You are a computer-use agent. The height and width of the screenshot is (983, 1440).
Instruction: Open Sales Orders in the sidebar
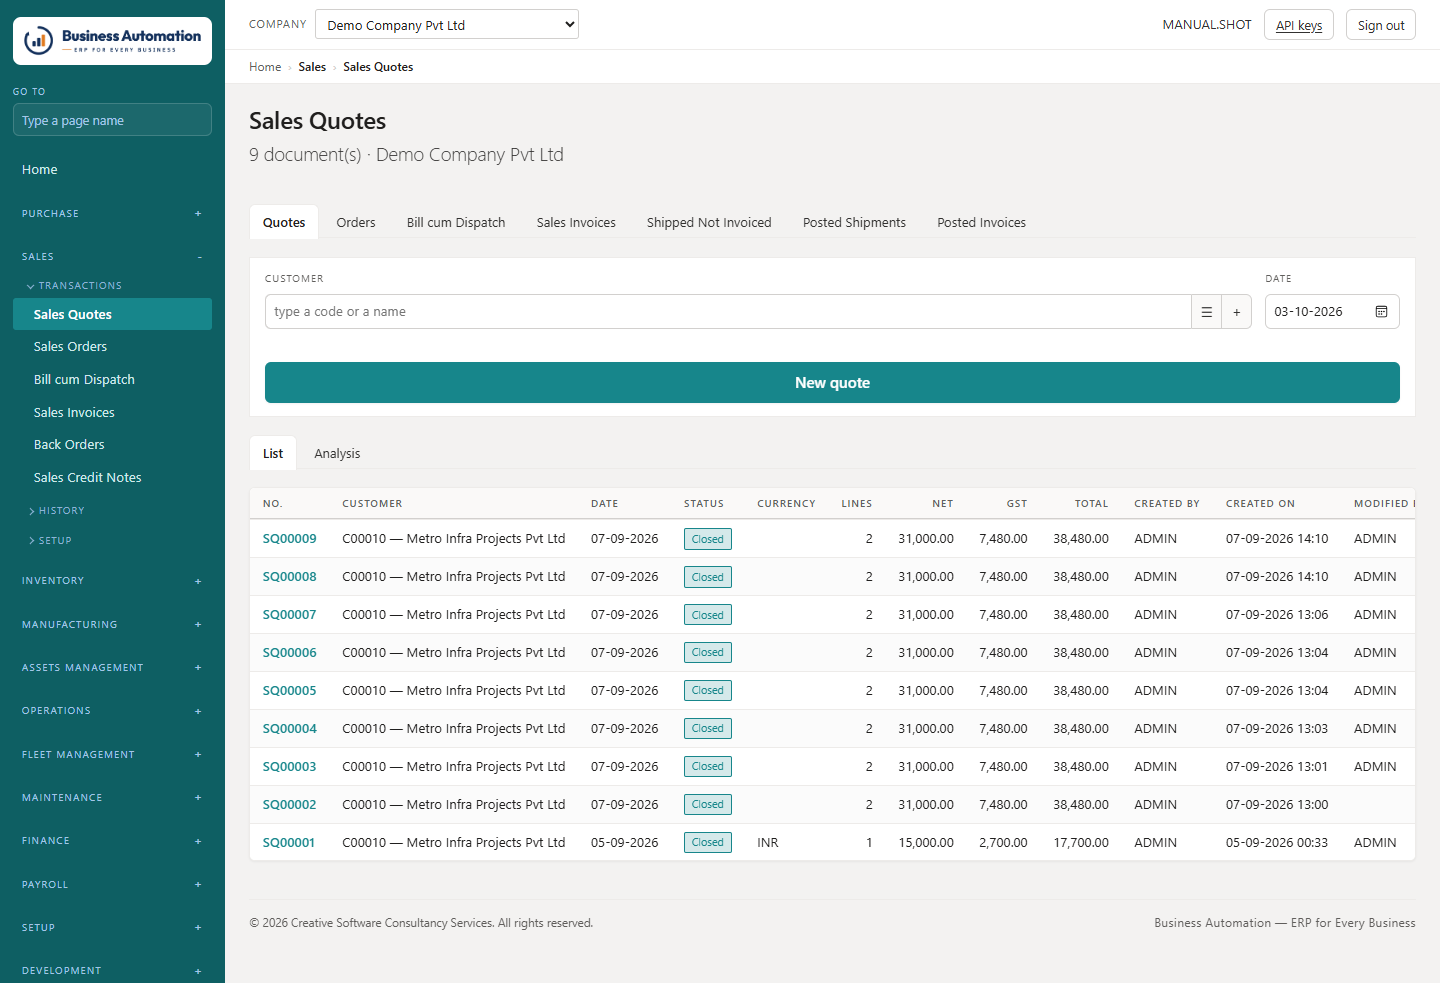click(112, 347)
